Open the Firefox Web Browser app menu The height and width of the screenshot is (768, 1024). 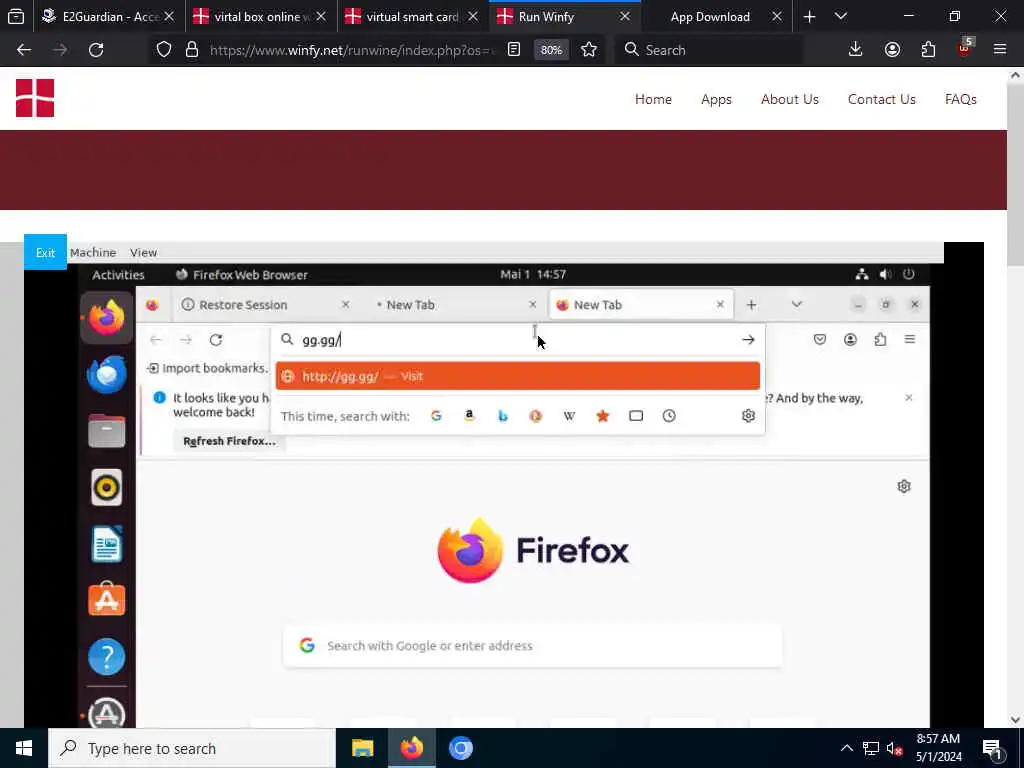pos(242,275)
